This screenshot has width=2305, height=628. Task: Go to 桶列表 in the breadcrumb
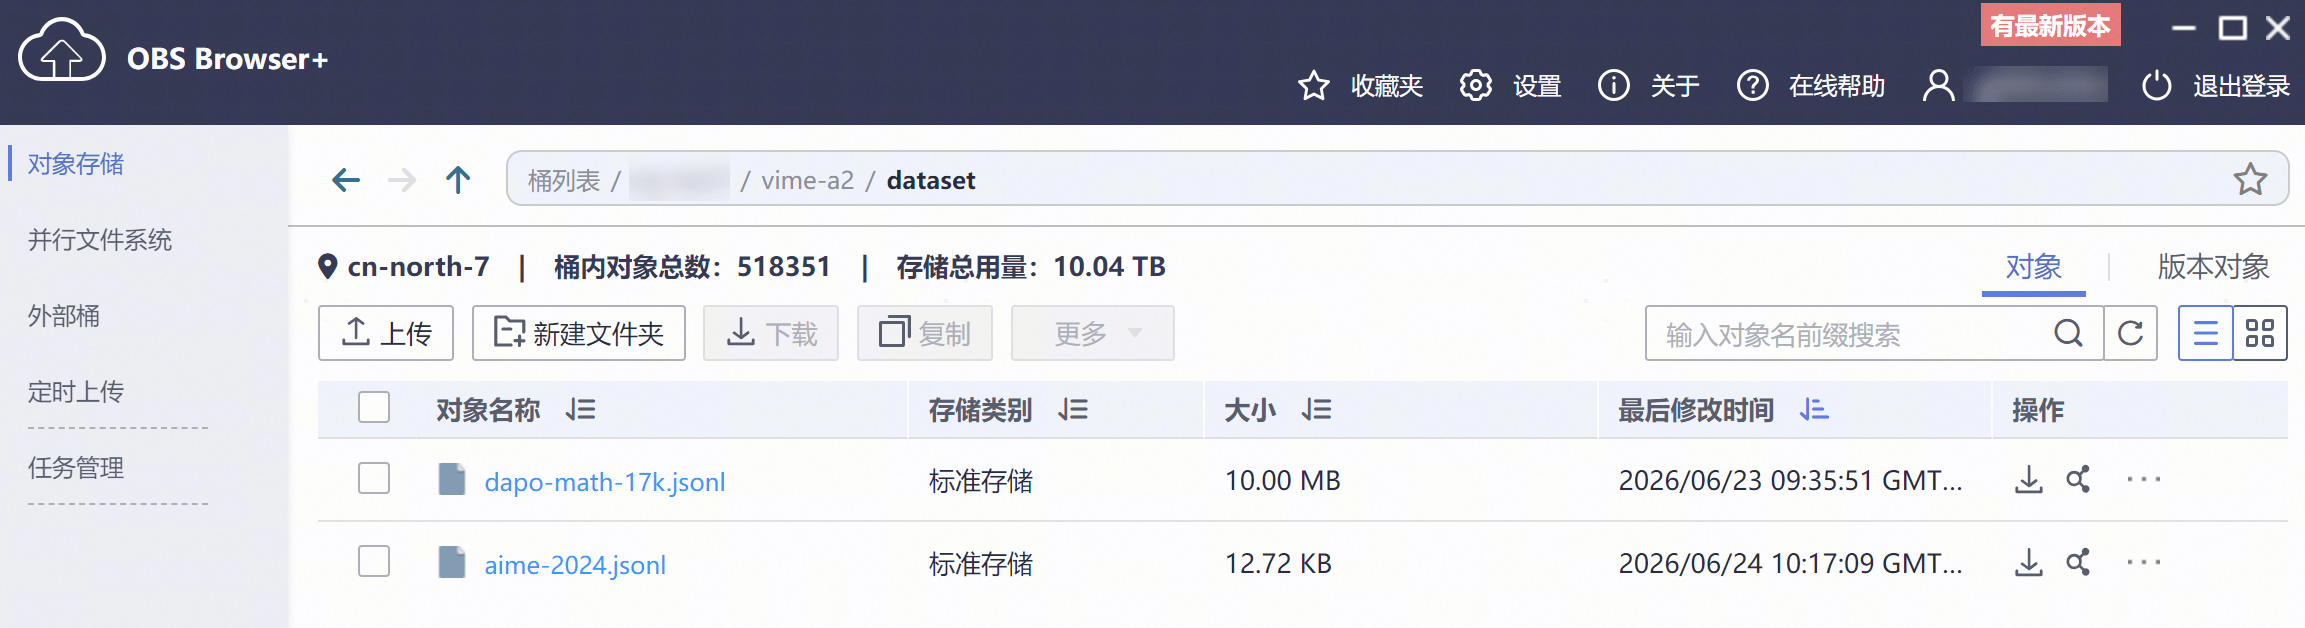564,181
